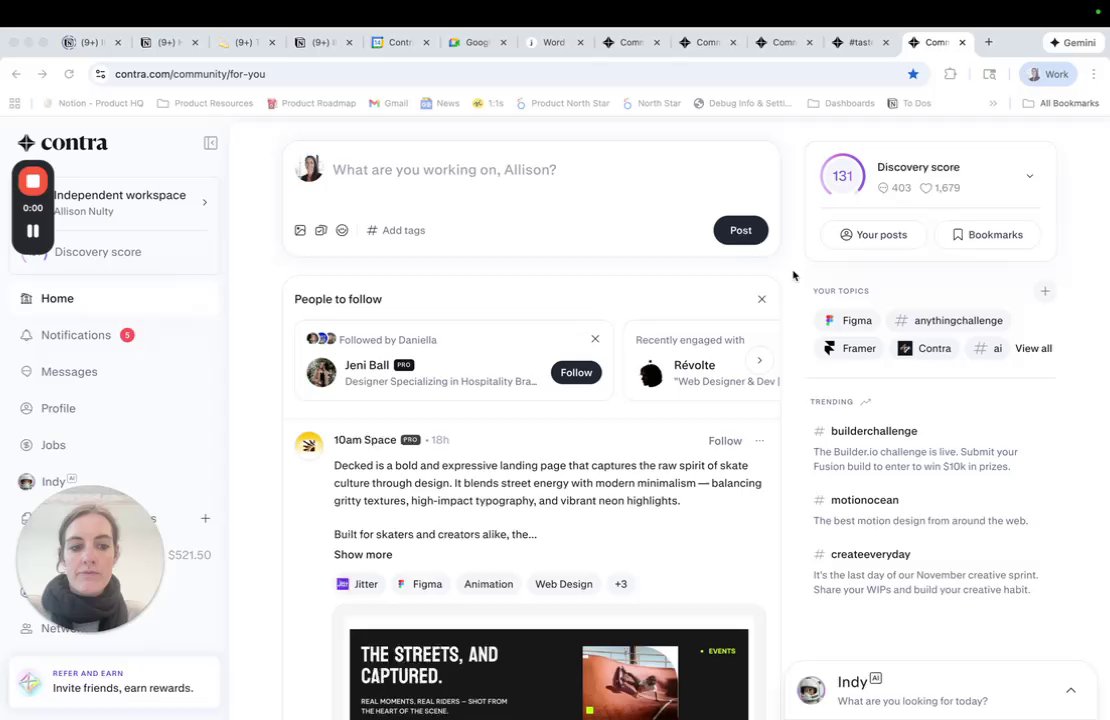
Task: Open the builderchallenge trending topic
Action: [874, 431]
